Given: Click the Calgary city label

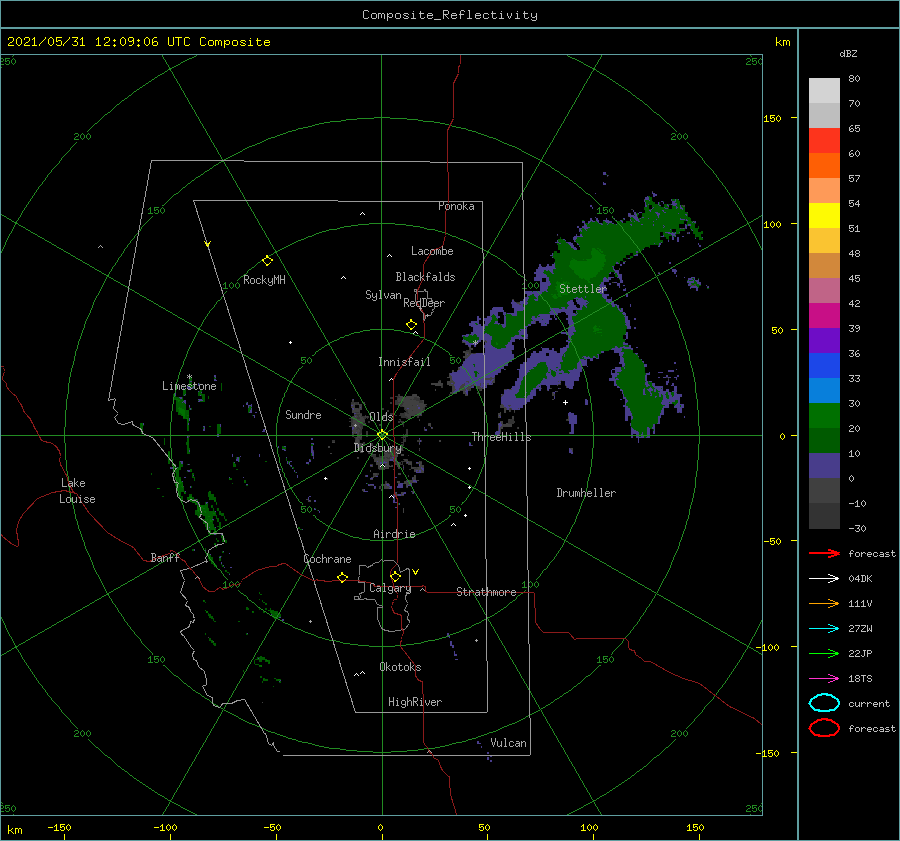Looking at the screenshot, I should tap(390, 588).
